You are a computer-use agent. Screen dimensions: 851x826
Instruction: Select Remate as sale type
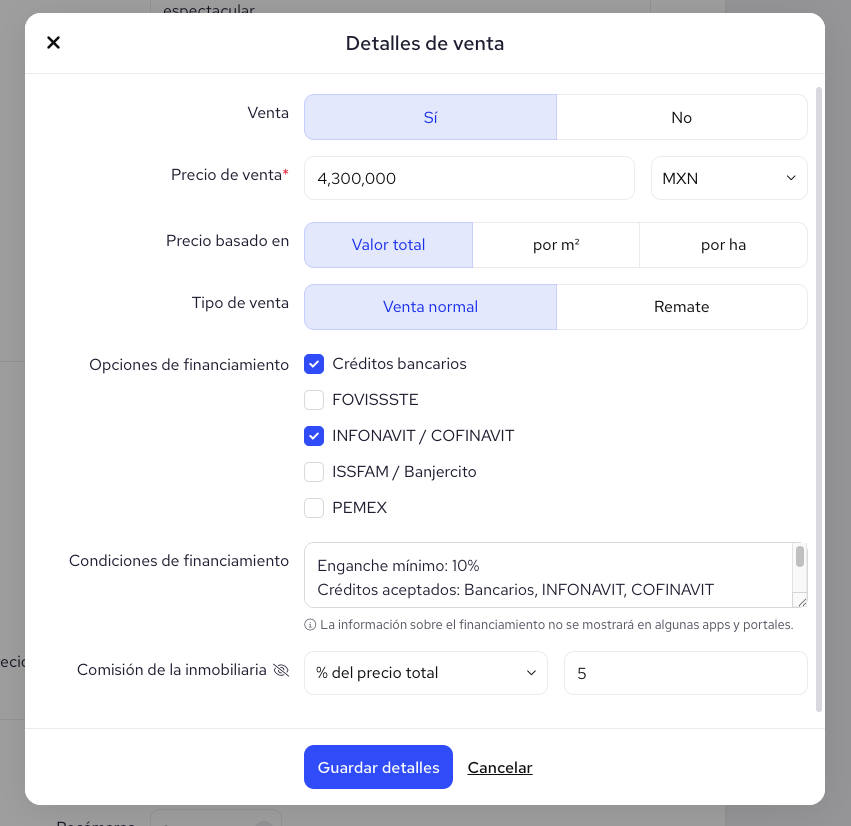(x=682, y=307)
